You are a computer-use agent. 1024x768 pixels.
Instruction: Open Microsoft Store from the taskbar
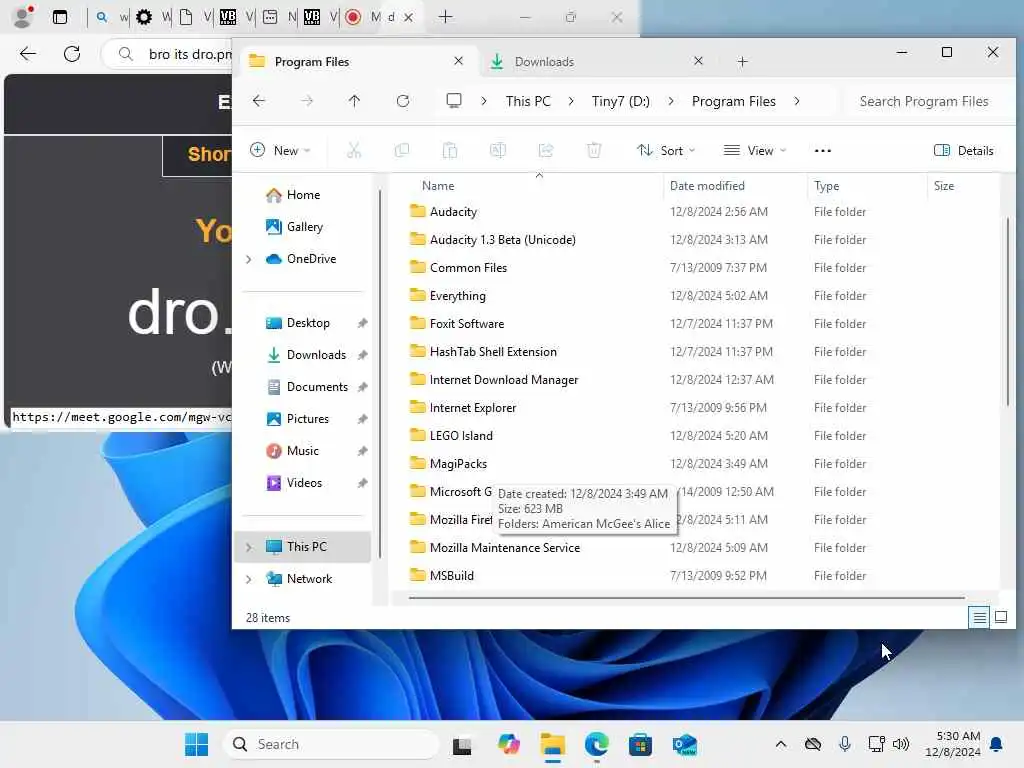click(x=640, y=744)
